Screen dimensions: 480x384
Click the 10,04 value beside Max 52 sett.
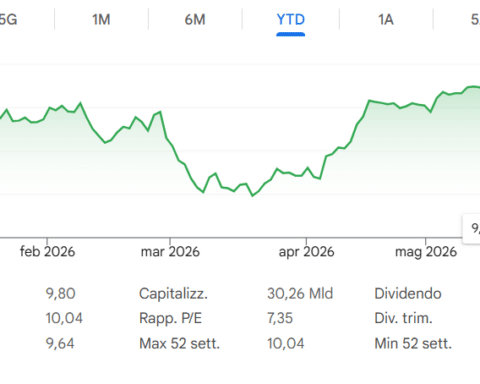click(286, 343)
